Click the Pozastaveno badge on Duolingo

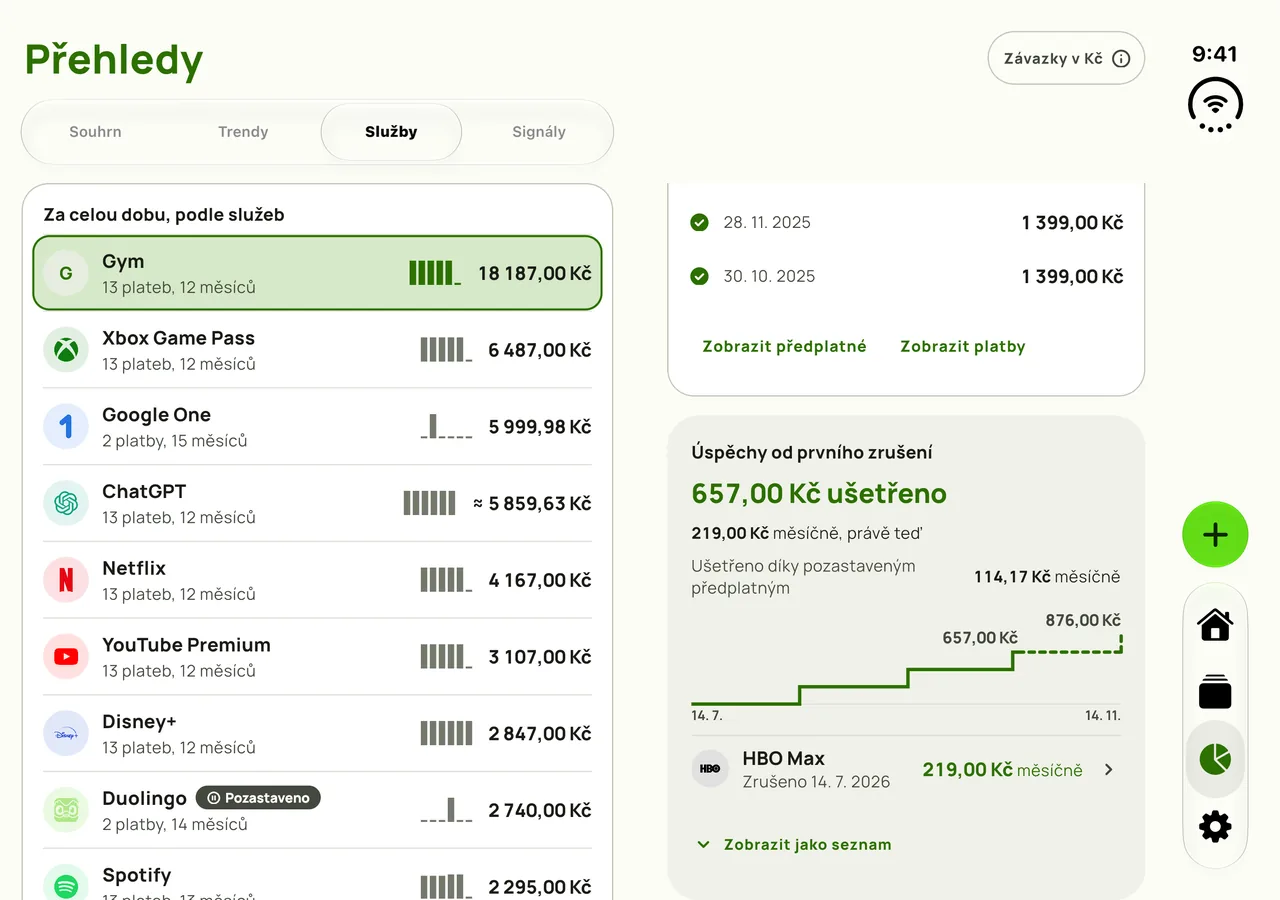(258, 798)
